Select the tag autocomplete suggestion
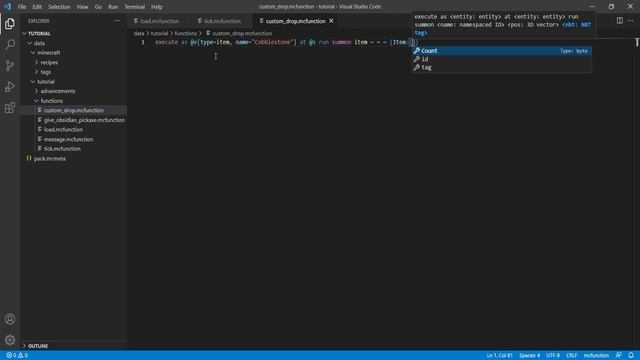The image size is (640, 360). (501, 67)
